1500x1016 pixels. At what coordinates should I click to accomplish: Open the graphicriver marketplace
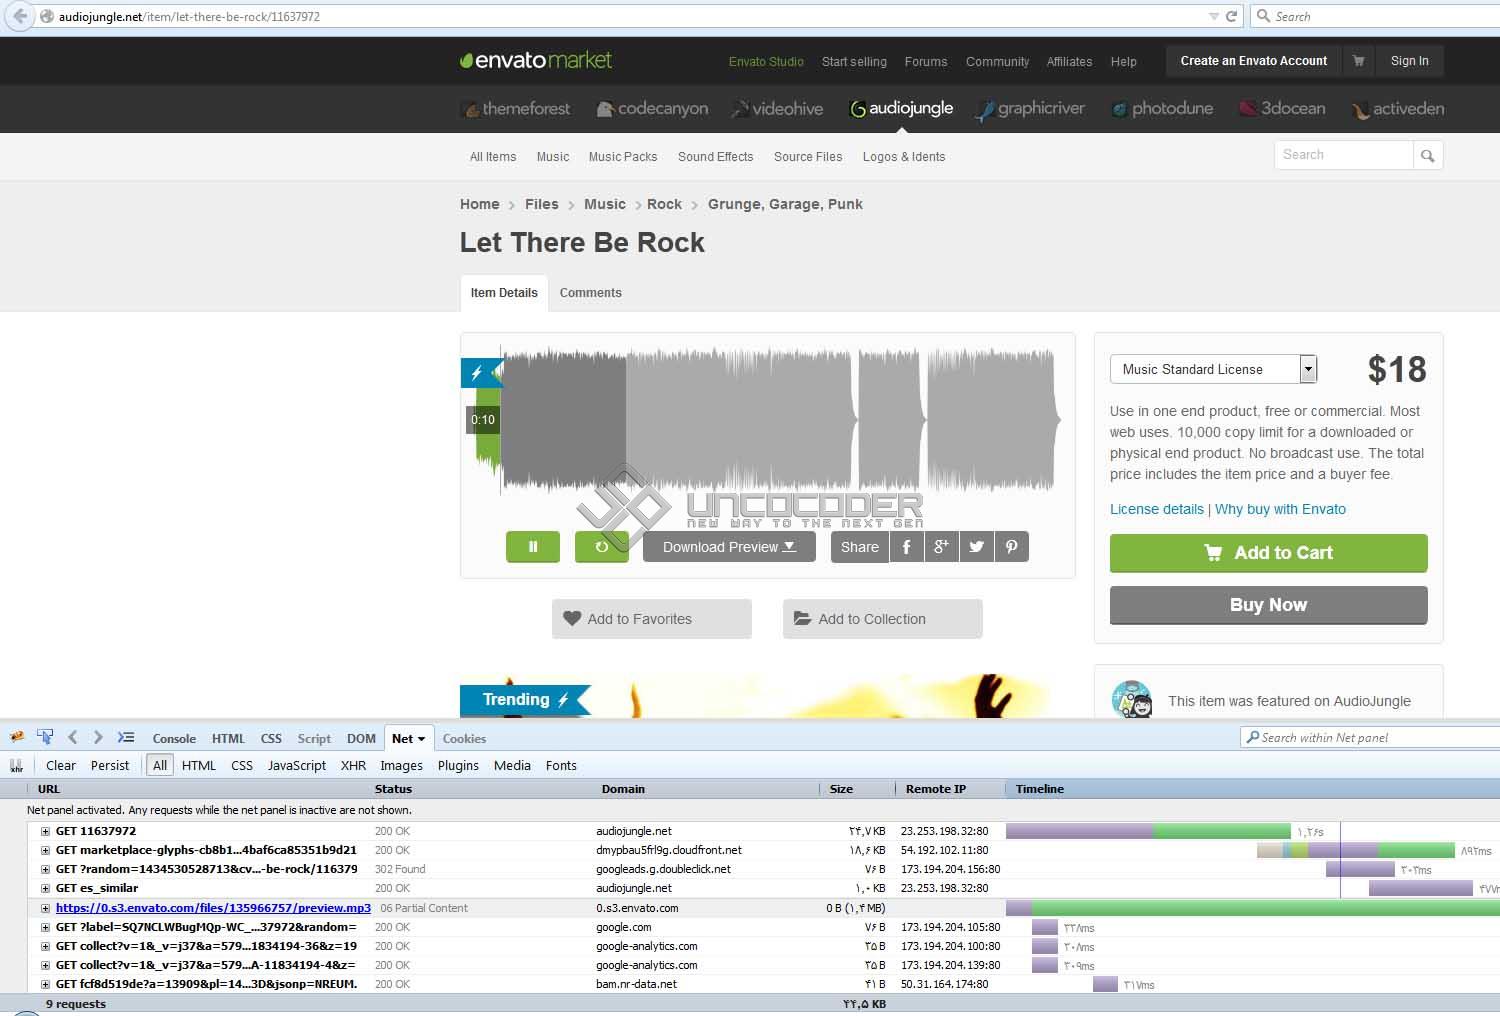point(1030,108)
